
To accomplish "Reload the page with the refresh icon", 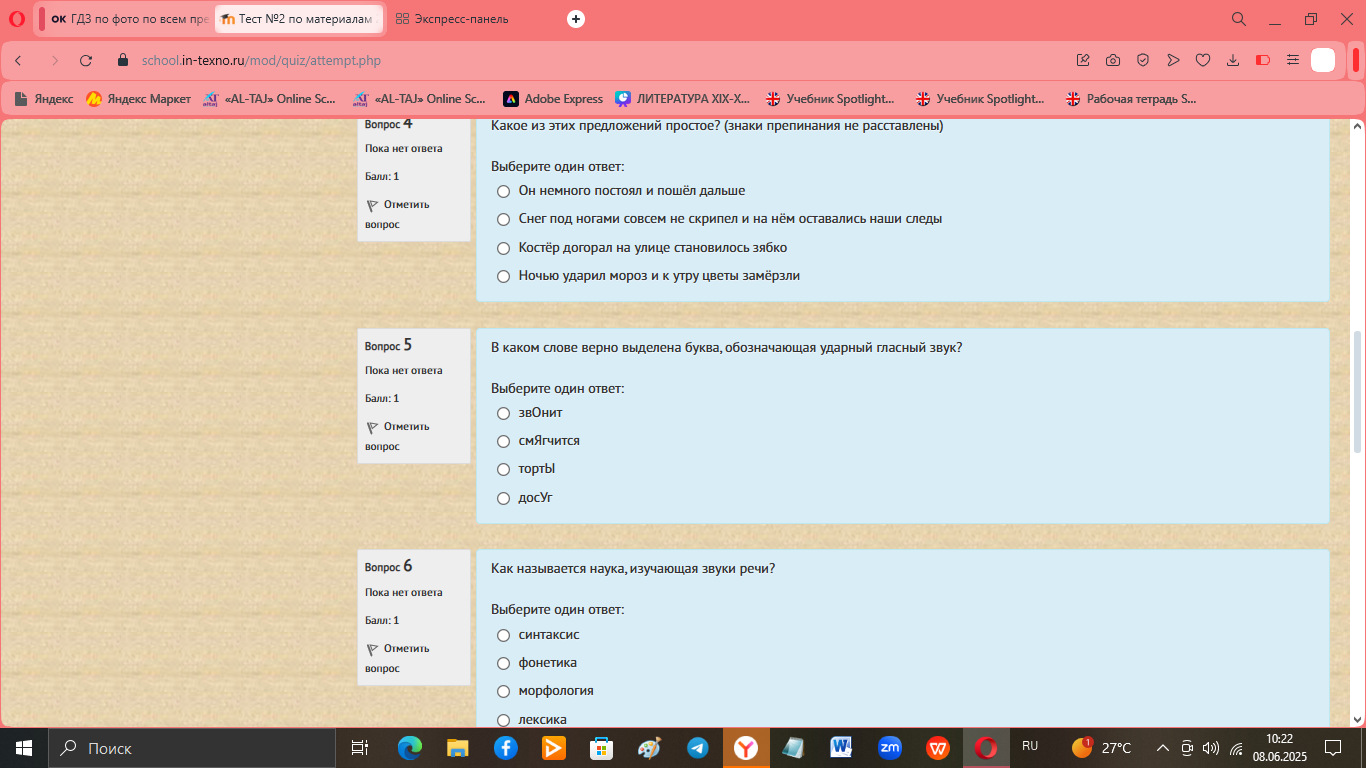I will 86,60.
